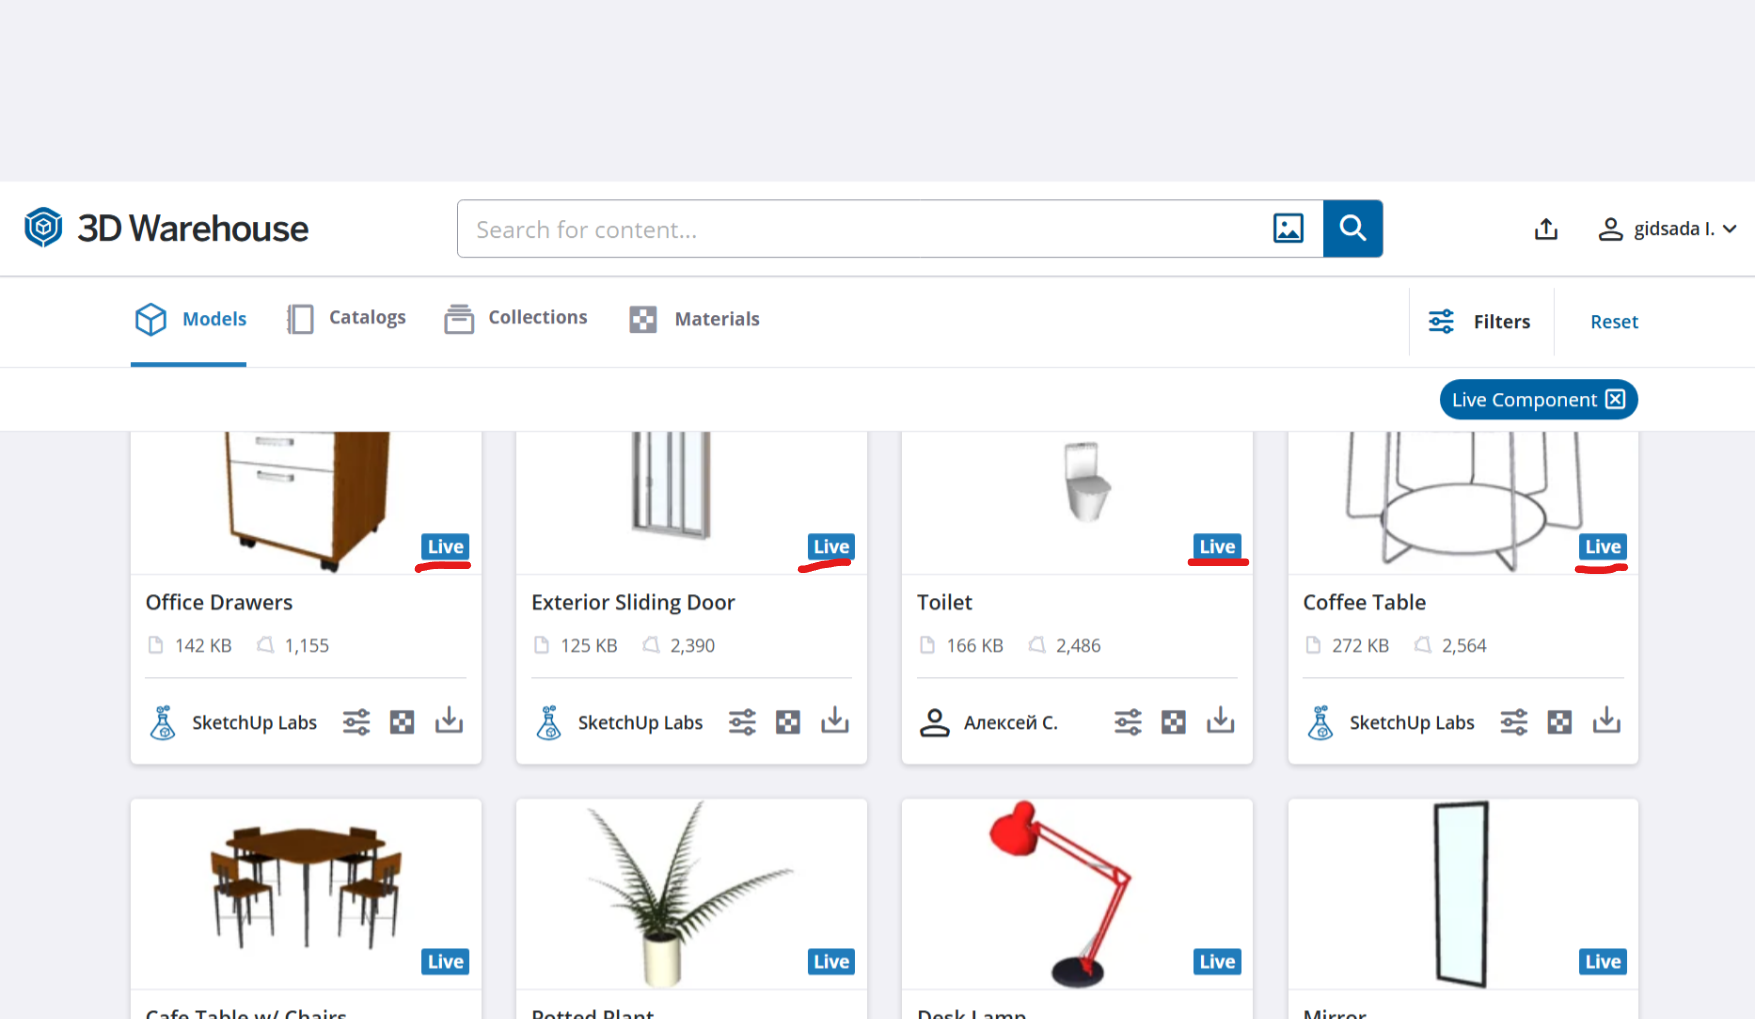Click the search magnifier button
The height and width of the screenshot is (1019, 1755).
[x=1352, y=229]
